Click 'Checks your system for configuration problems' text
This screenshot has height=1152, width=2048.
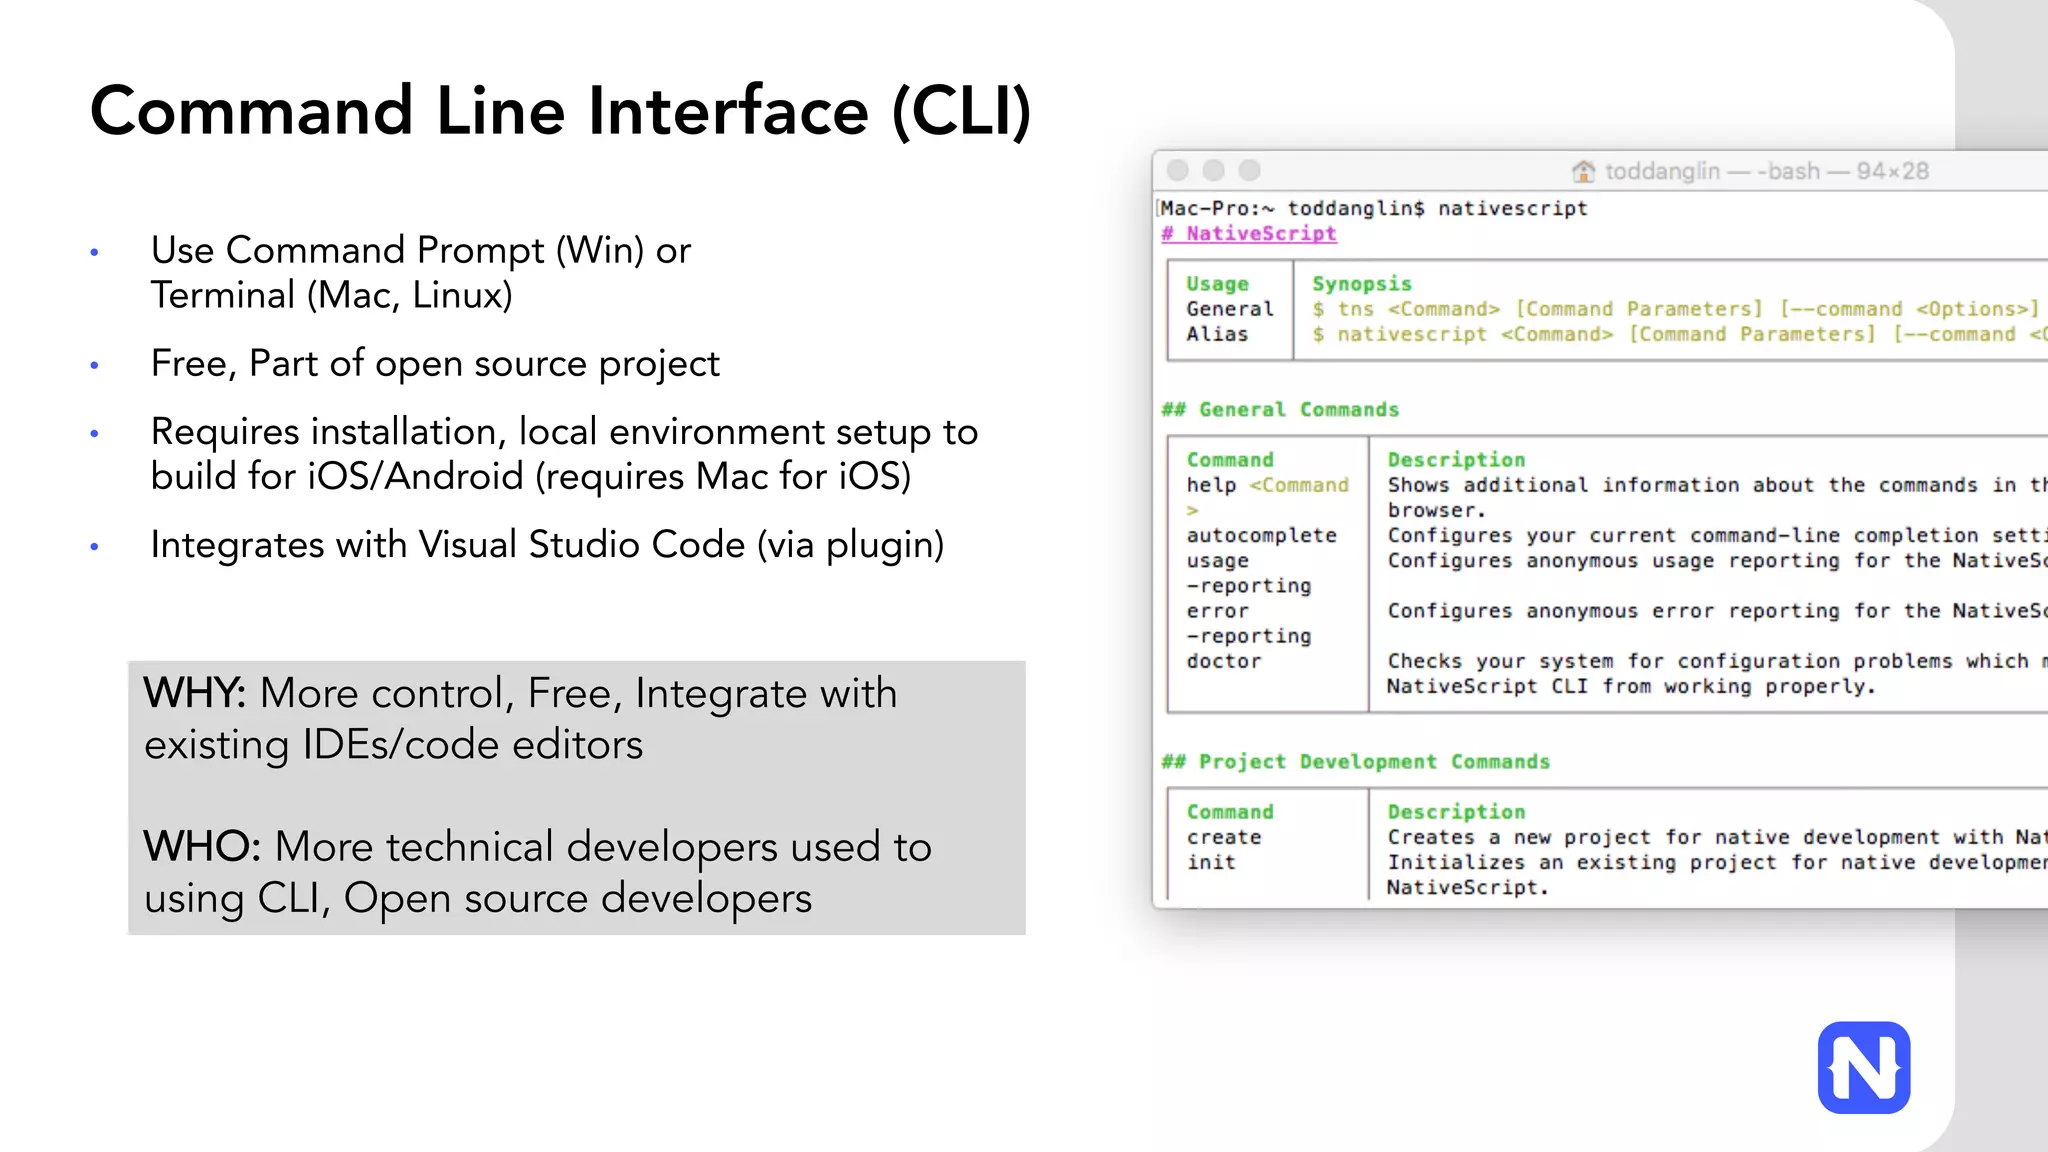click(1670, 661)
